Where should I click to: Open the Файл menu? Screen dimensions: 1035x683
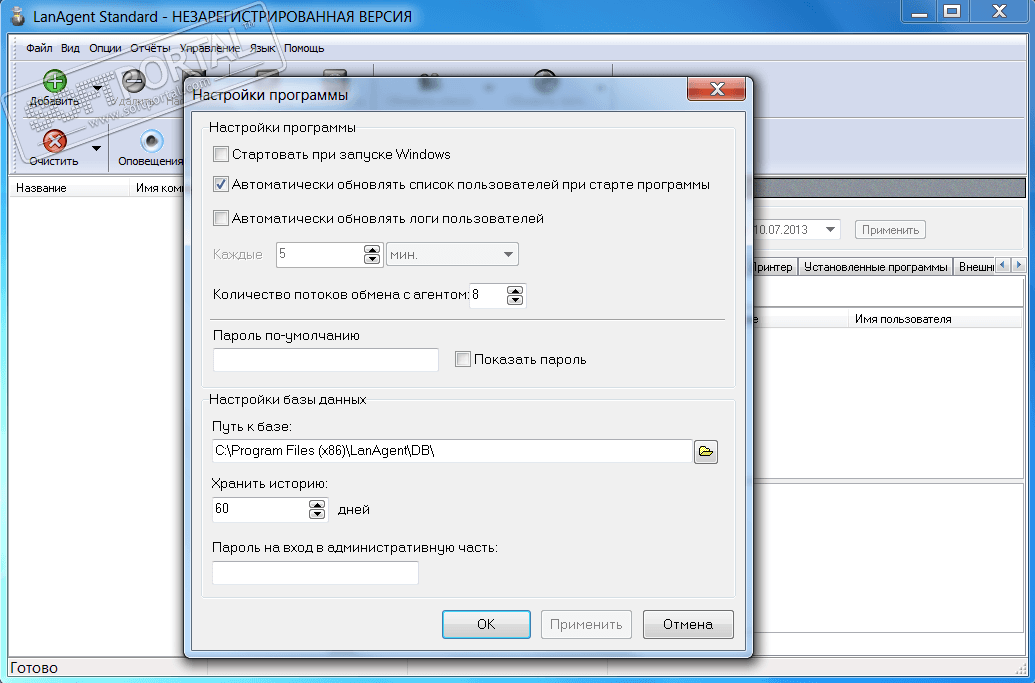tap(39, 48)
